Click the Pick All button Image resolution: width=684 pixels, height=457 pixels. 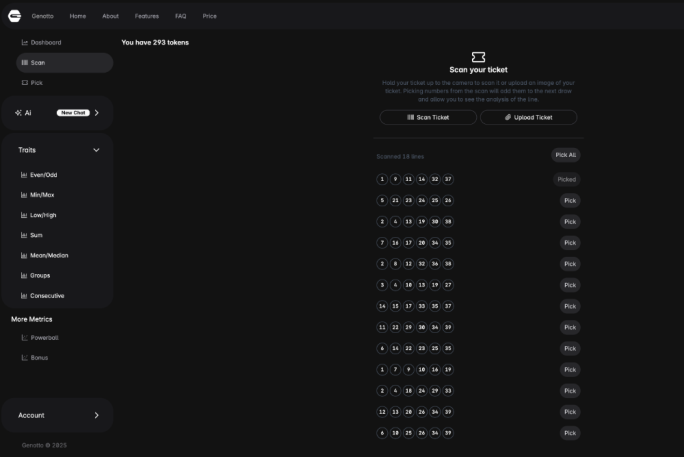[x=565, y=155]
